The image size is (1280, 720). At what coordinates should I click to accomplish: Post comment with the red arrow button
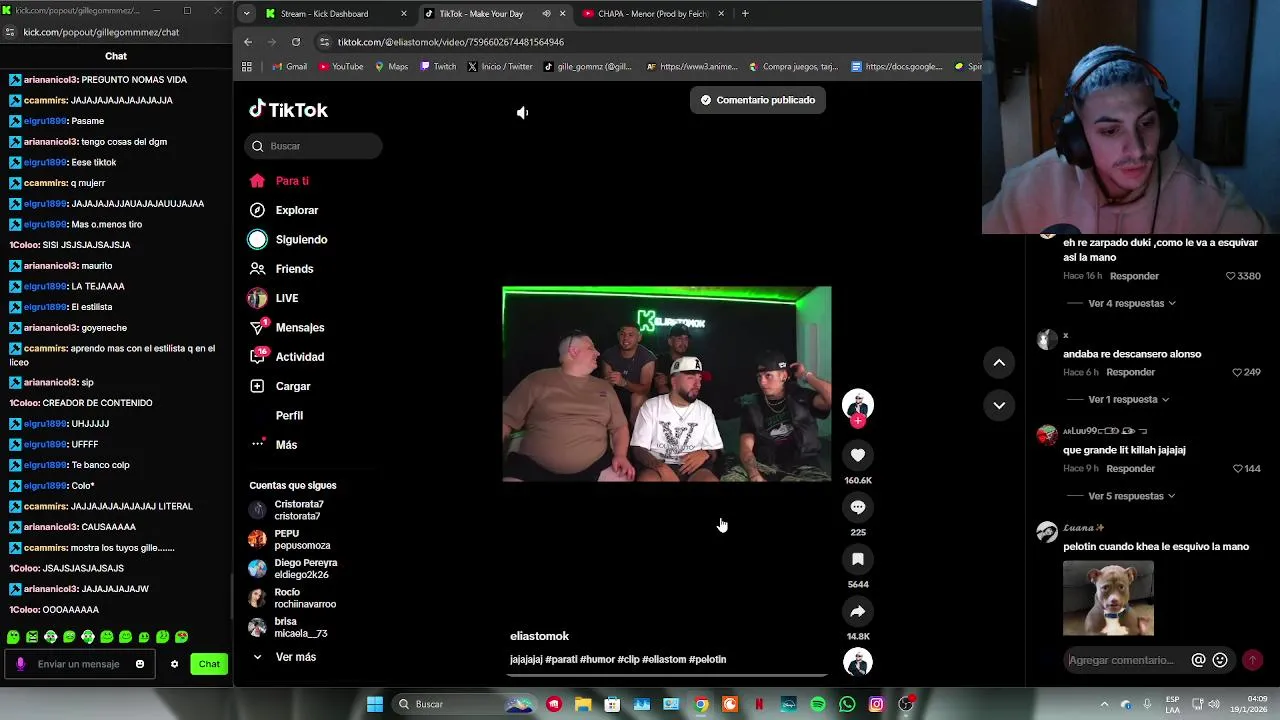click(1252, 660)
